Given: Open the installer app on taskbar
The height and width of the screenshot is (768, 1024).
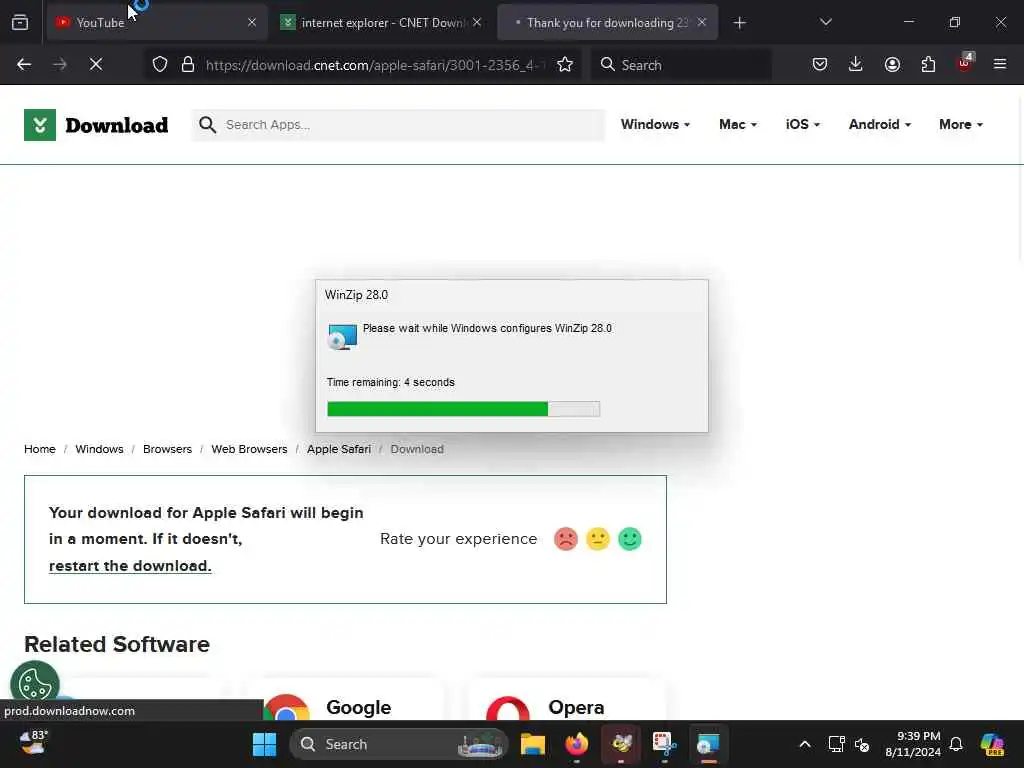Looking at the screenshot, I should coord(708,744).
